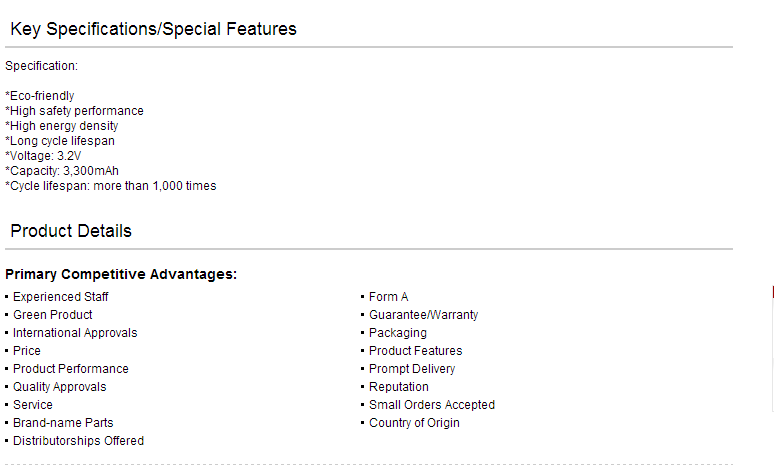Select Packaging in the right column
The height and width of the screenshot is (465, 774).
(x=398, y=333)
